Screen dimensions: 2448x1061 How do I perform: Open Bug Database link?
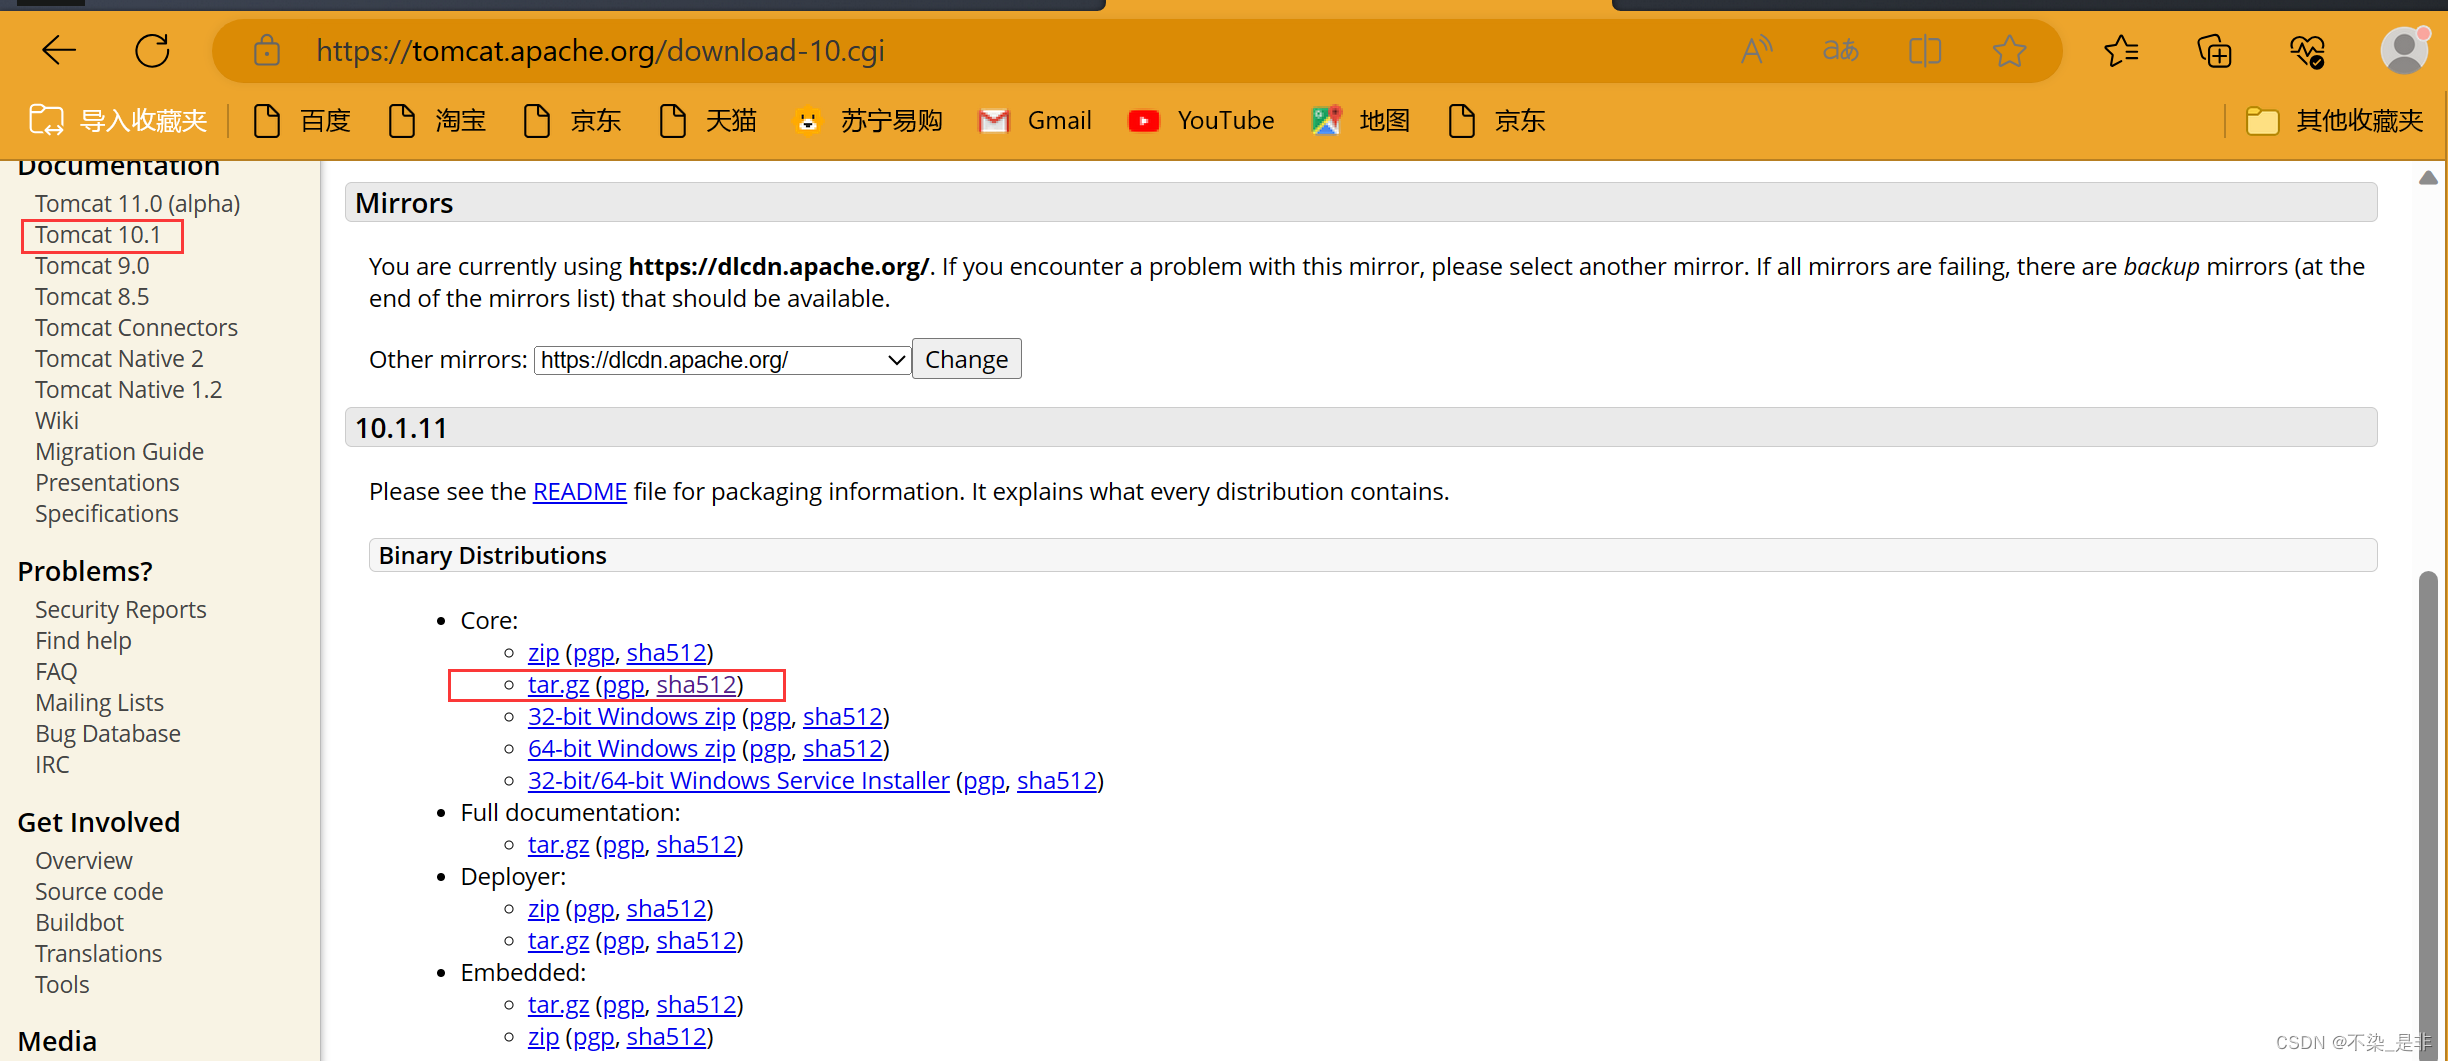(x=108, y=734)
